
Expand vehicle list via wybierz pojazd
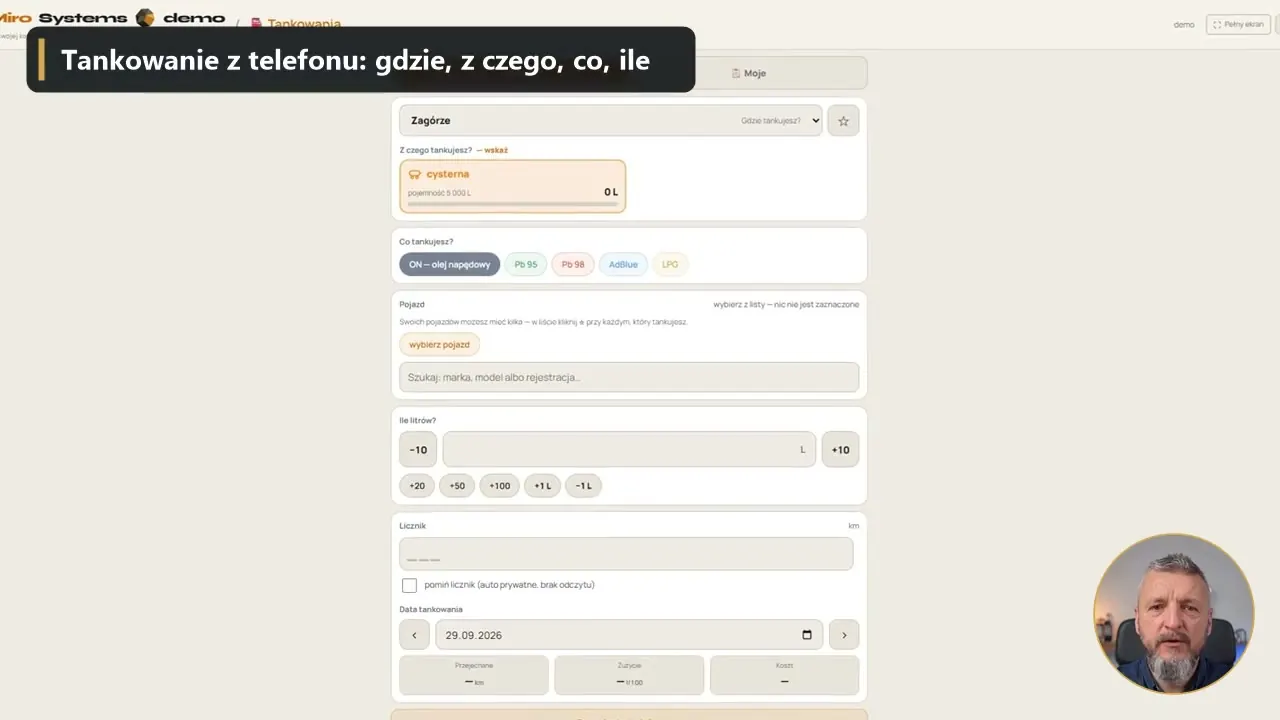[439, 345]
